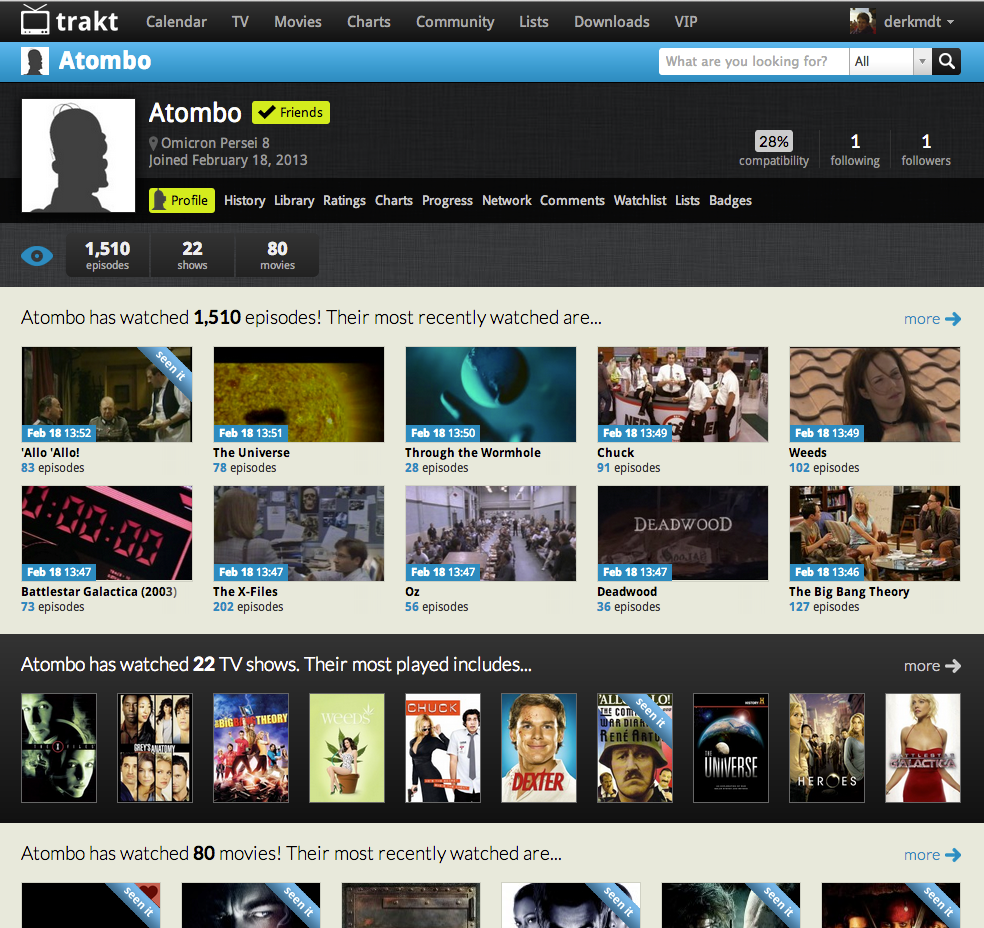This screenshot has width=984, height=928.
Task: Switch to the Watchlist tab
Action: click(640, 201)
